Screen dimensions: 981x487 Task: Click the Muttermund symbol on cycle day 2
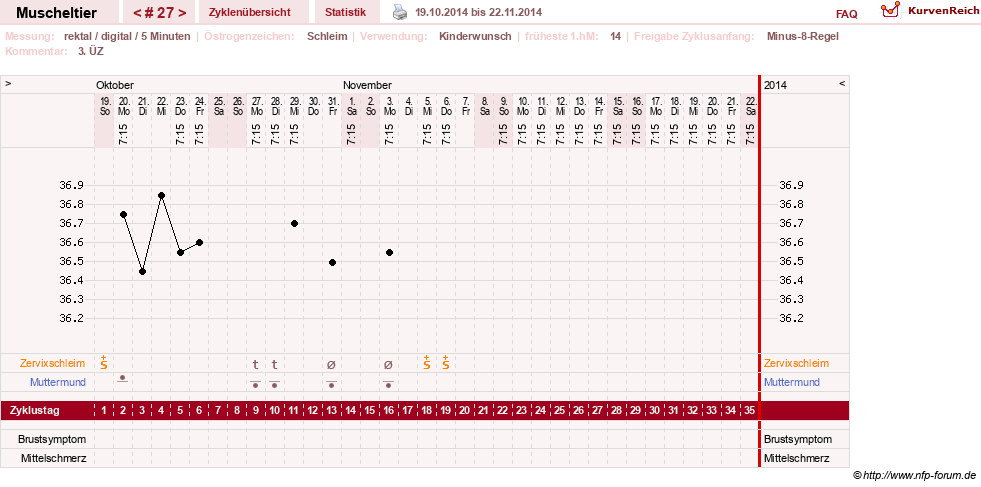pyautogui.click(x=123, y=379)
